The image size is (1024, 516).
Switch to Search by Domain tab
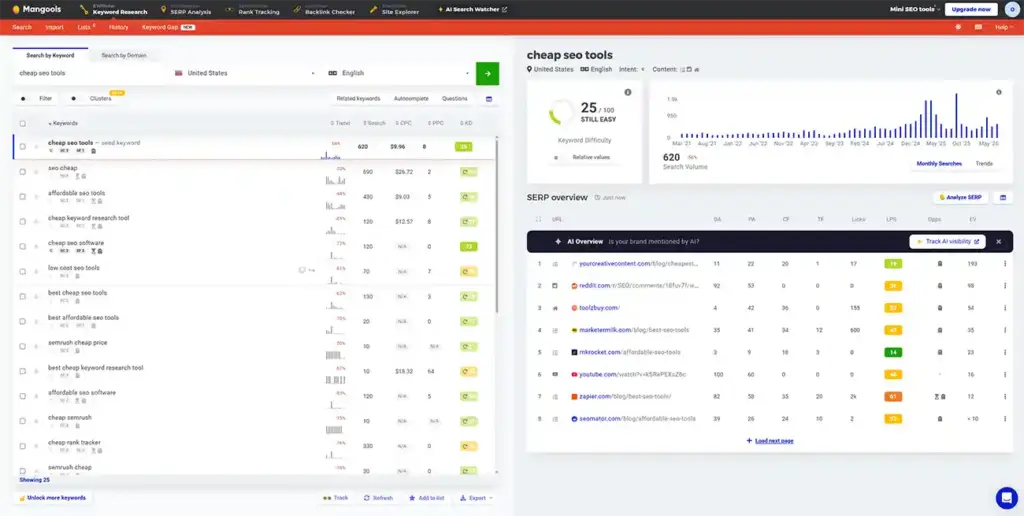coord(124,56)
